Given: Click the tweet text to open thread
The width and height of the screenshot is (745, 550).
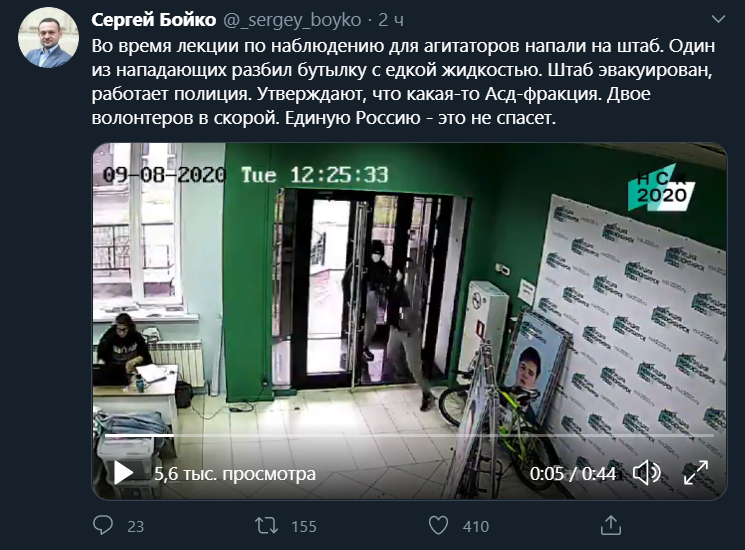Looking at the screenshot, I should pyautogui.click(x=403, y=82).
